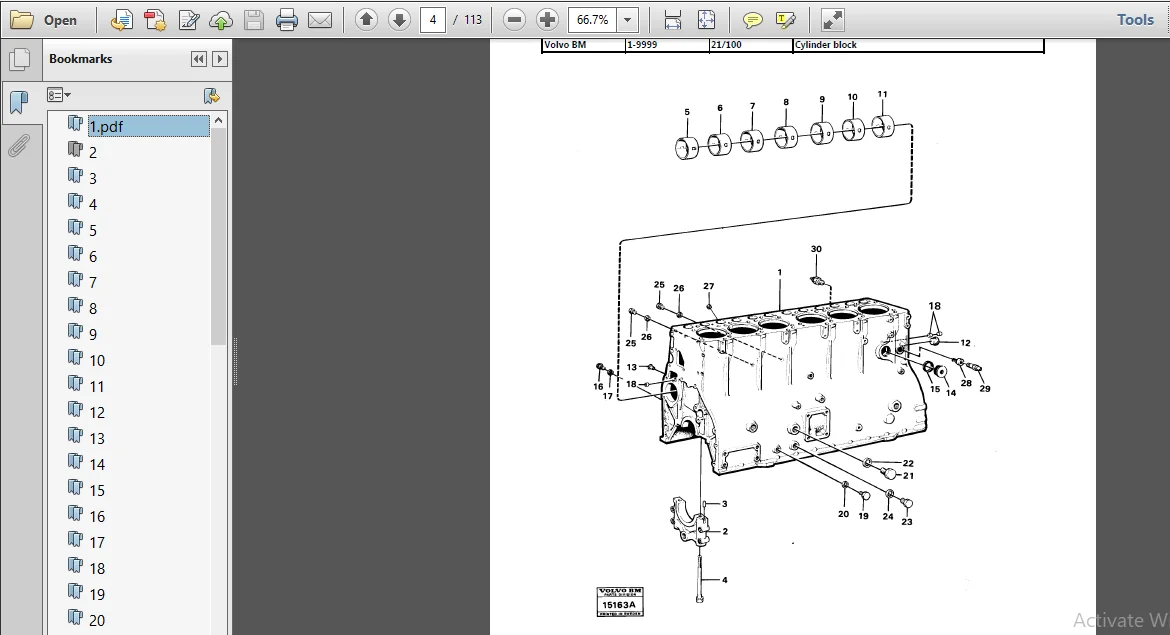This screenshot has width=1170, height=635.
Task: Click the 15163A drawing number stamp
Action: point(620,602)
